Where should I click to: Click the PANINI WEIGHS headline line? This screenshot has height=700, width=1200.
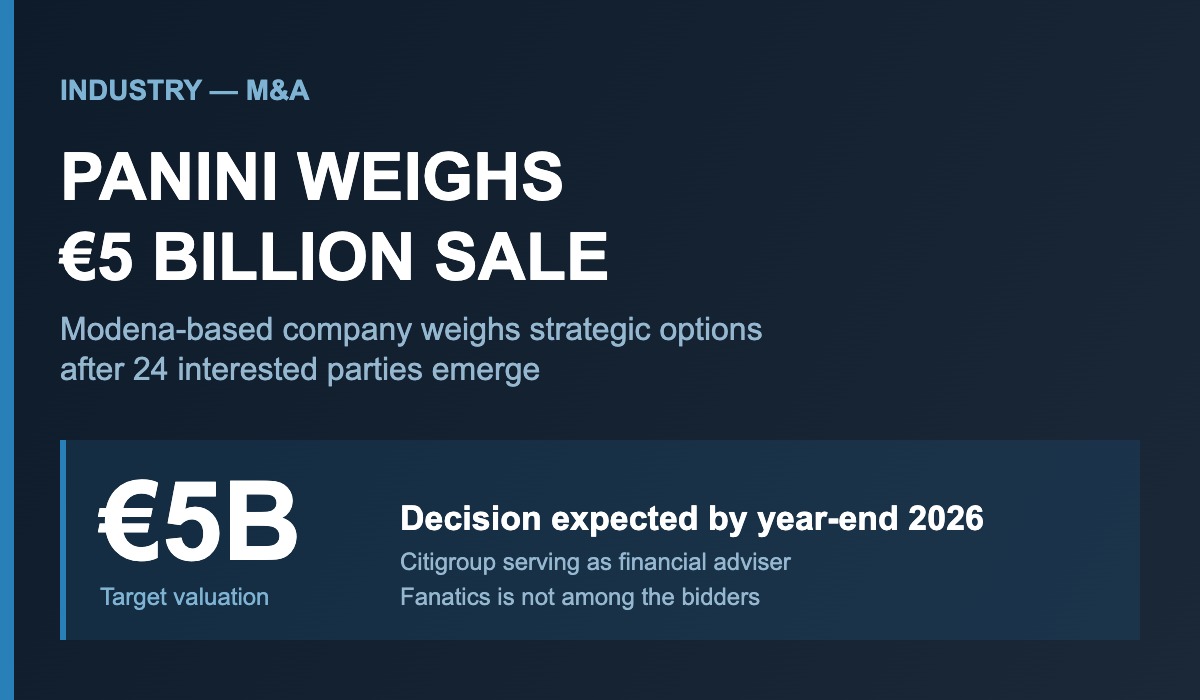click(312, 178)
